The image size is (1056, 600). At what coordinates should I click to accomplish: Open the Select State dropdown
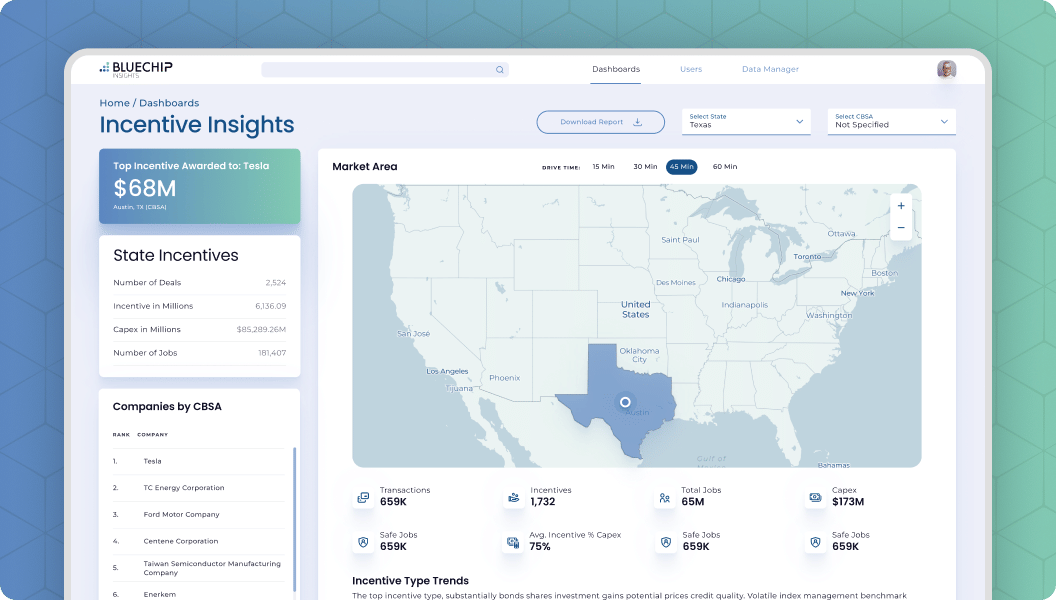pos(746,121)
